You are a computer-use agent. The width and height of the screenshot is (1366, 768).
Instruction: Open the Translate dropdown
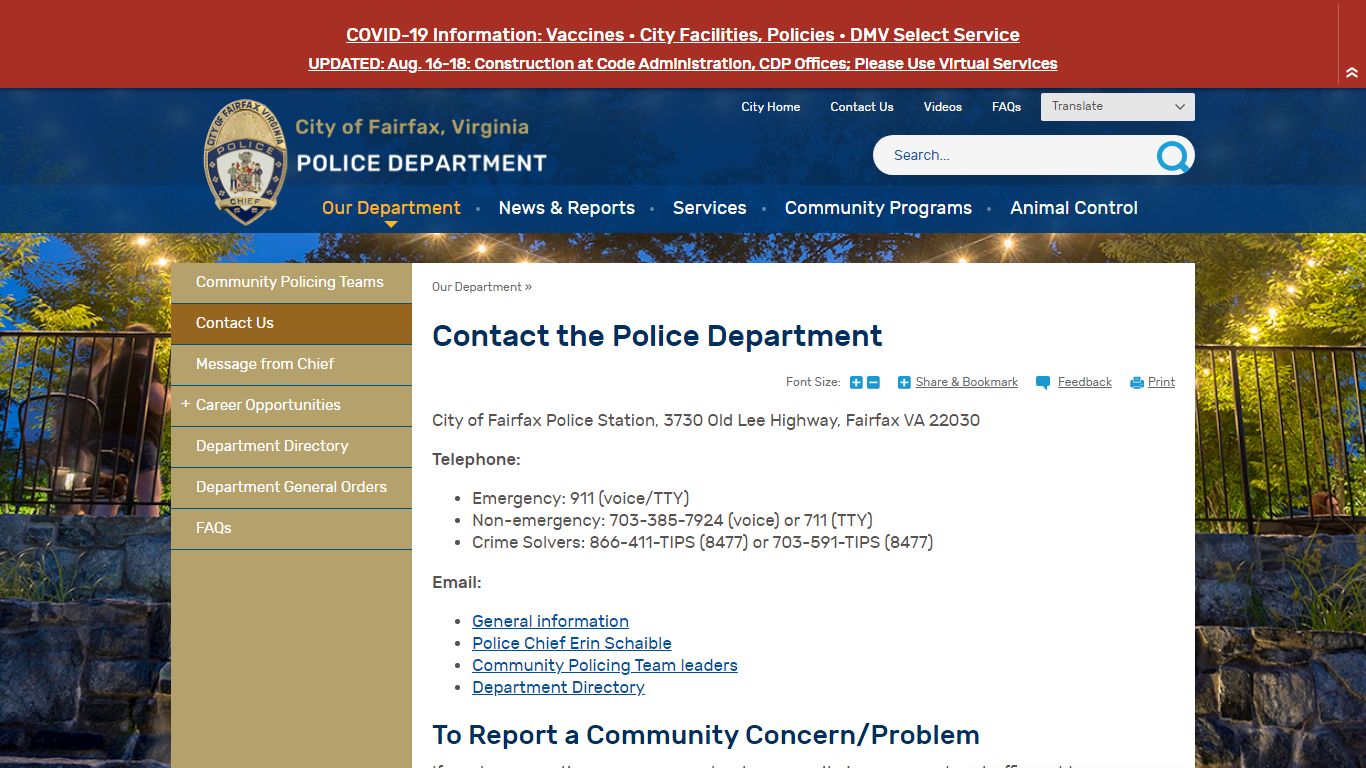1118,107
